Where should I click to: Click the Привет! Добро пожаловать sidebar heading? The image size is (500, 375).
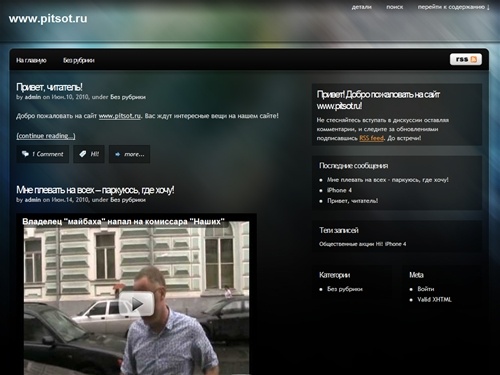[x=378, y=100]
